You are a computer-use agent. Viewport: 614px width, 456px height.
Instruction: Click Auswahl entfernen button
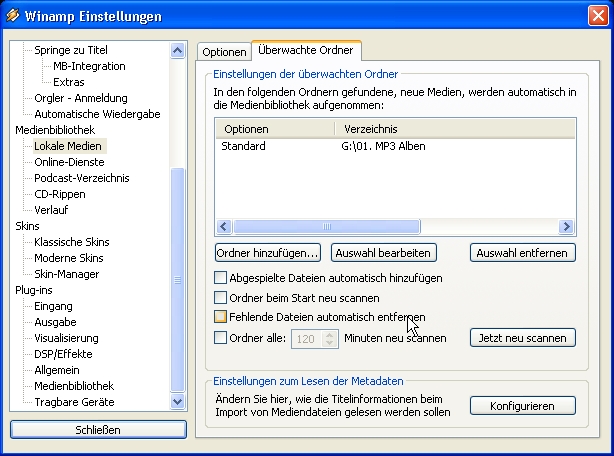point(523,253)
